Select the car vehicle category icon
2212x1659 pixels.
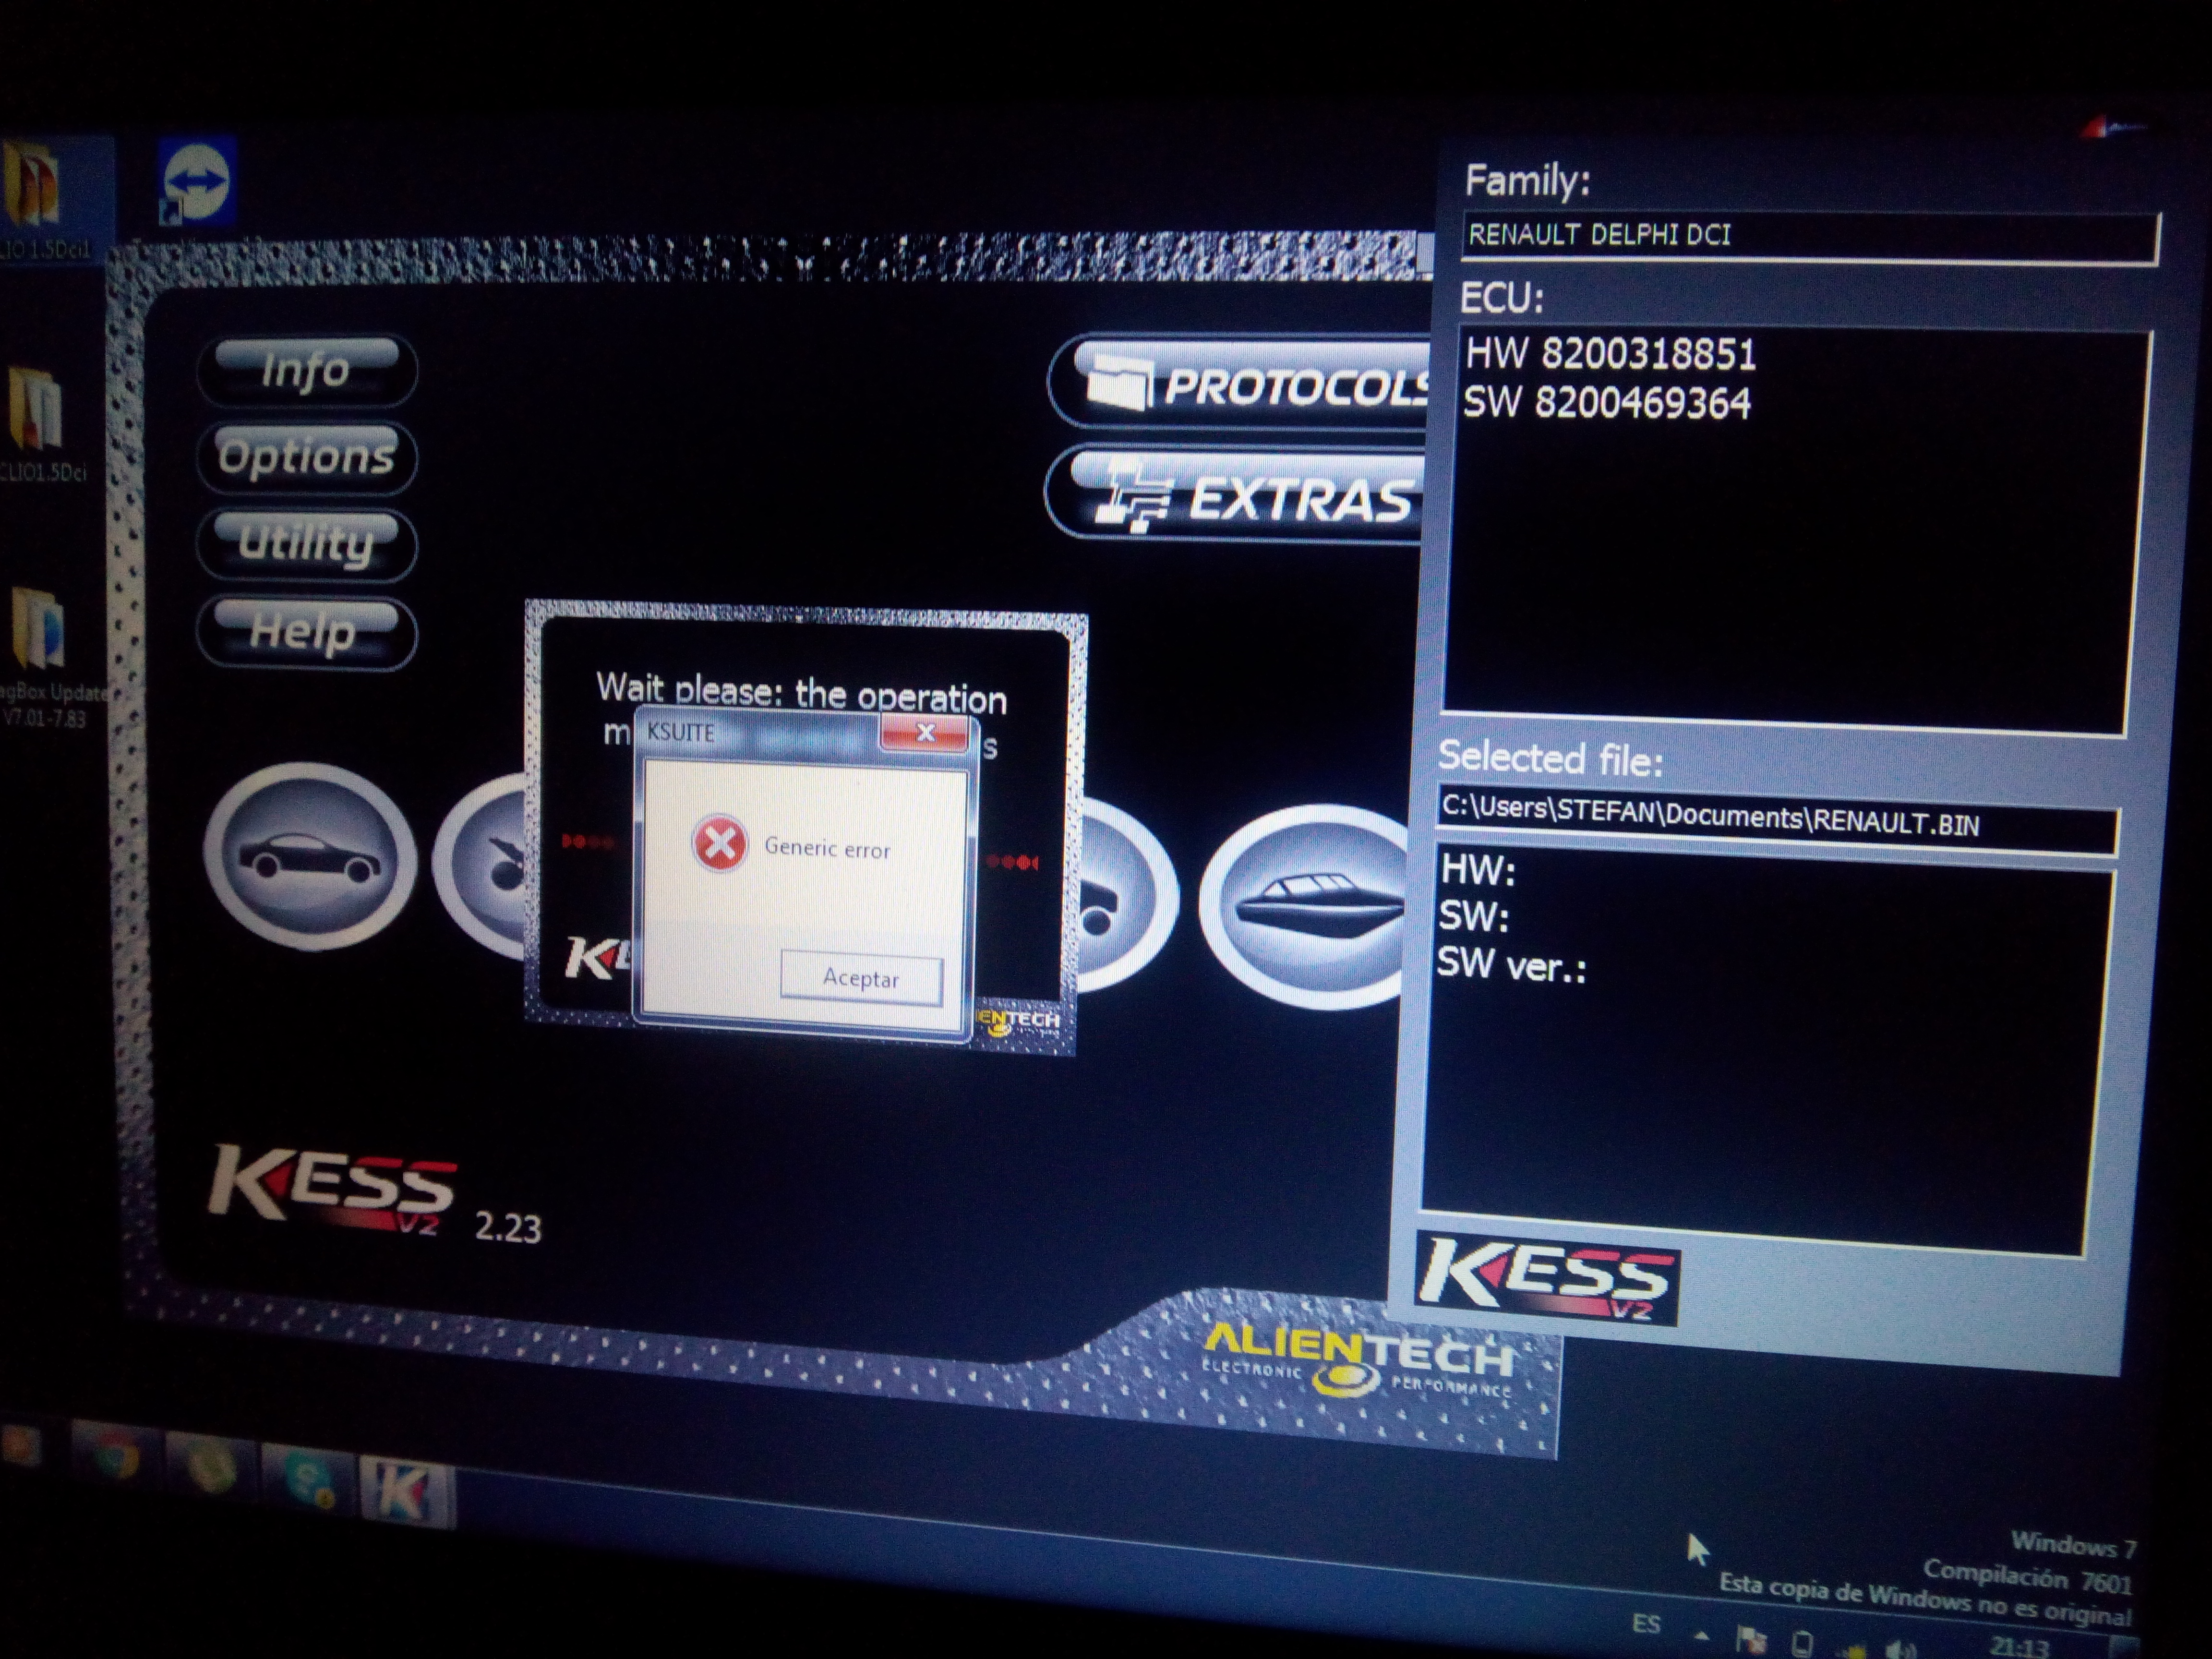coord(310,856)
